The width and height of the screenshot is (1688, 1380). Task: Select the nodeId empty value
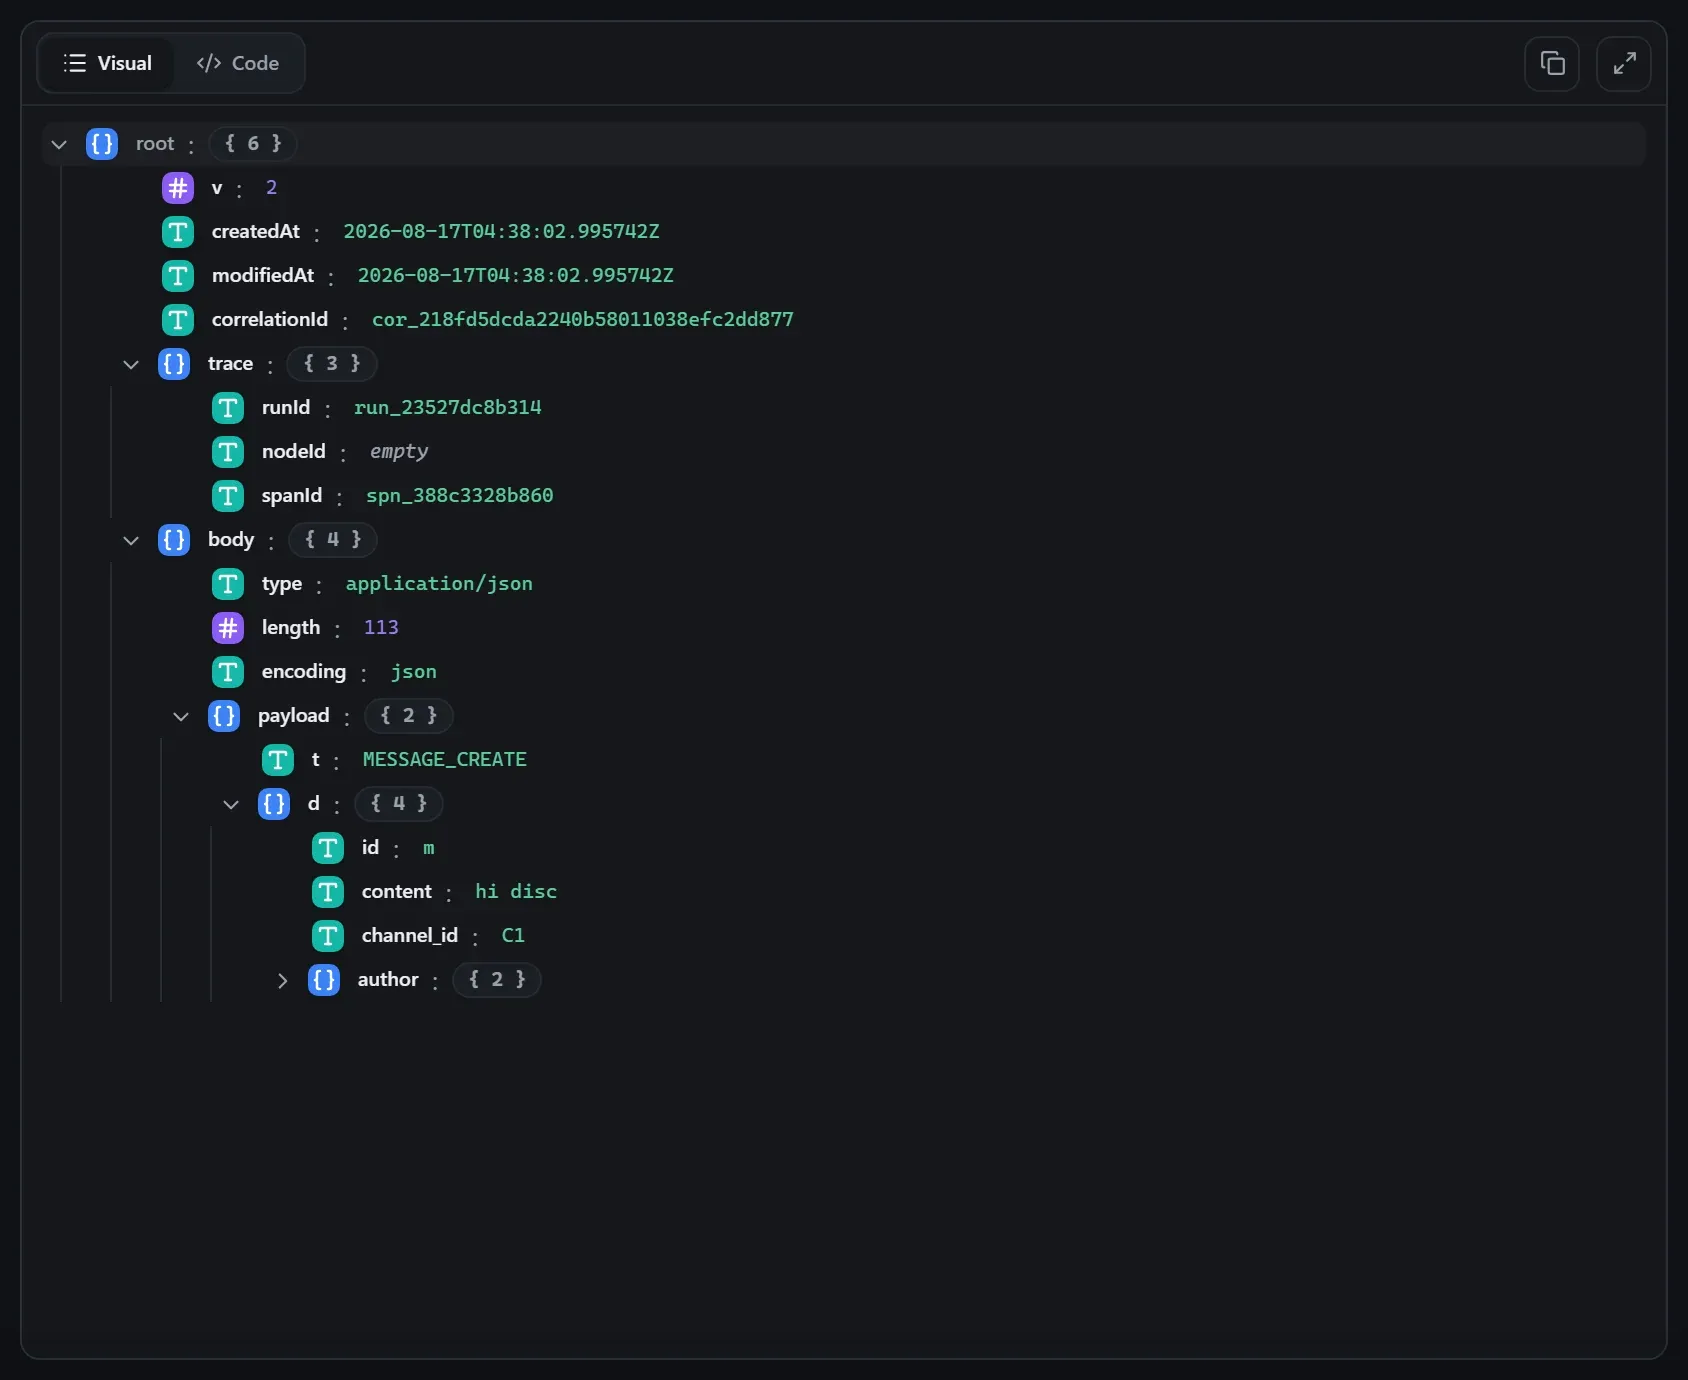pos(399,452)
